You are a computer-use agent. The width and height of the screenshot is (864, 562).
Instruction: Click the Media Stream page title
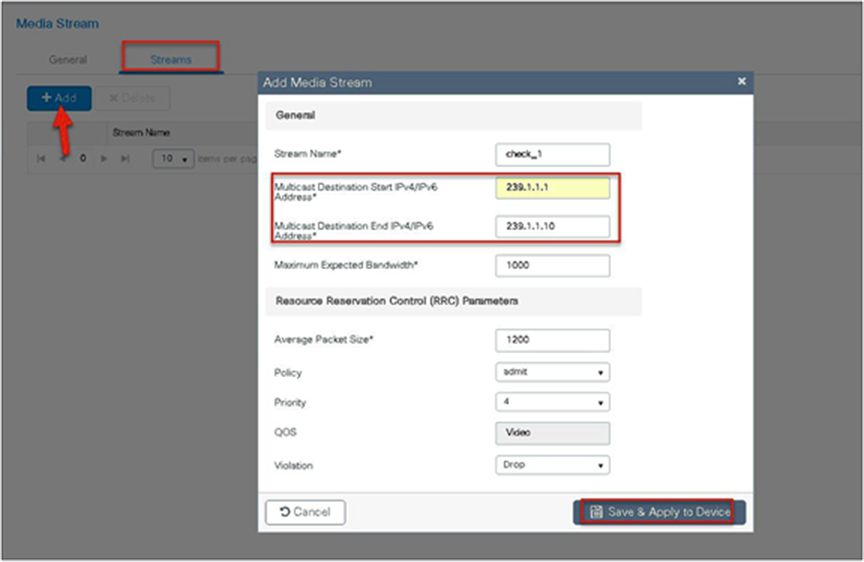[x=57, y=24]
